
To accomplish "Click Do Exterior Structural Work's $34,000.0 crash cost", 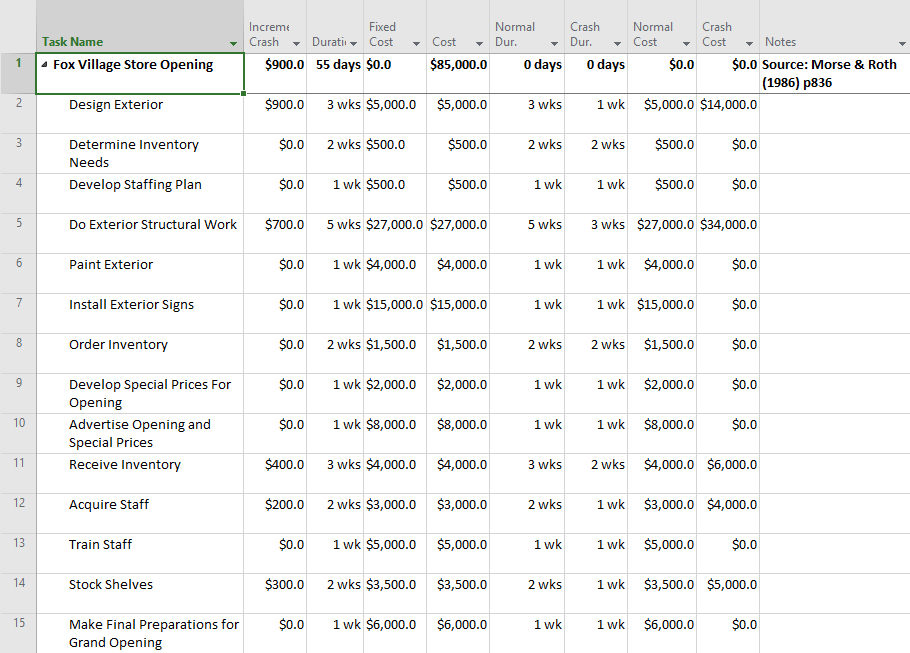I will [728, 233].
